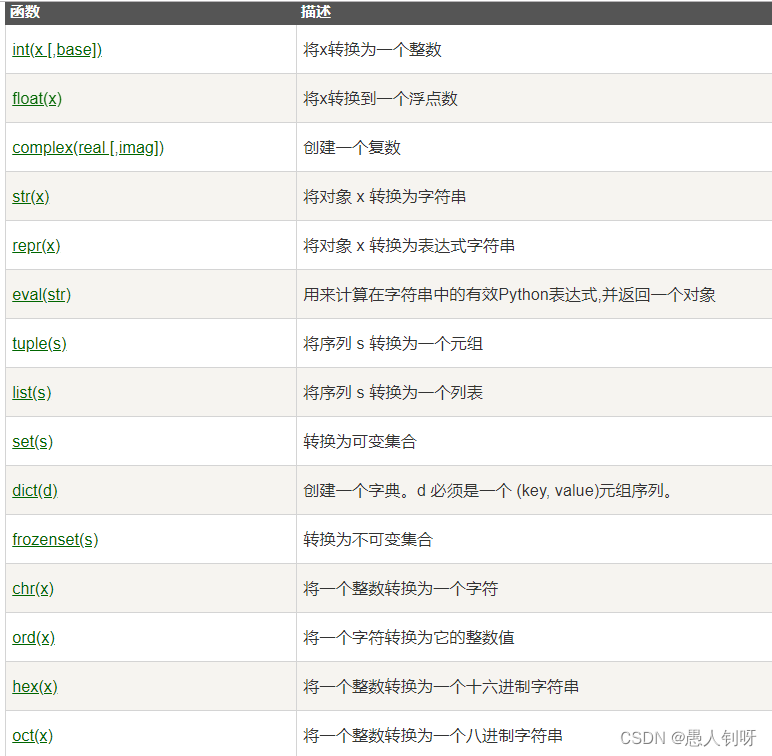Click the 描述 column header
The height and width of the screenshot is (756, 772).
pyautogui.click(x=316, y=12)
